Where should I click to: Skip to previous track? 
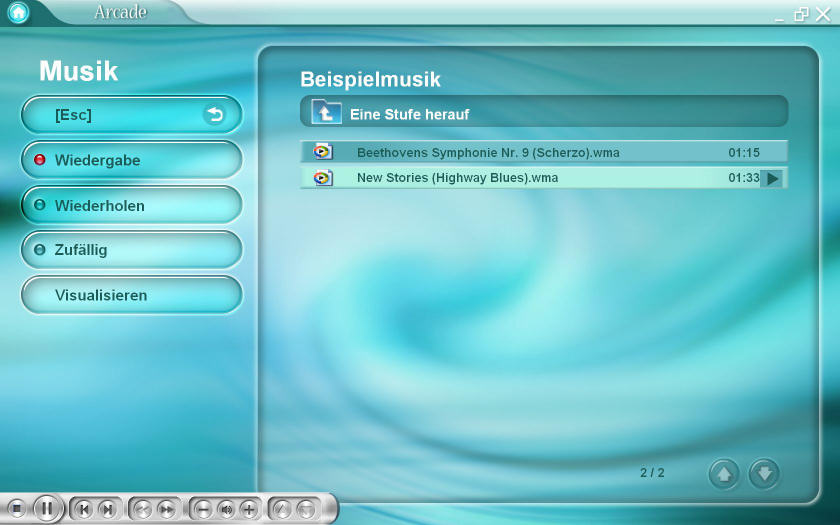click(x=84, y=508)
